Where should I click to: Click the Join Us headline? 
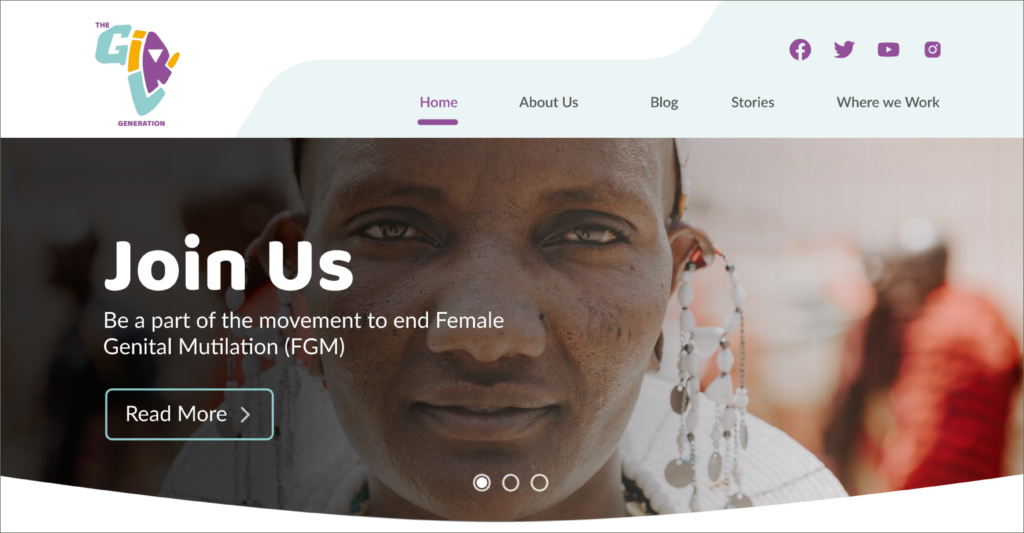coord(228,265)
